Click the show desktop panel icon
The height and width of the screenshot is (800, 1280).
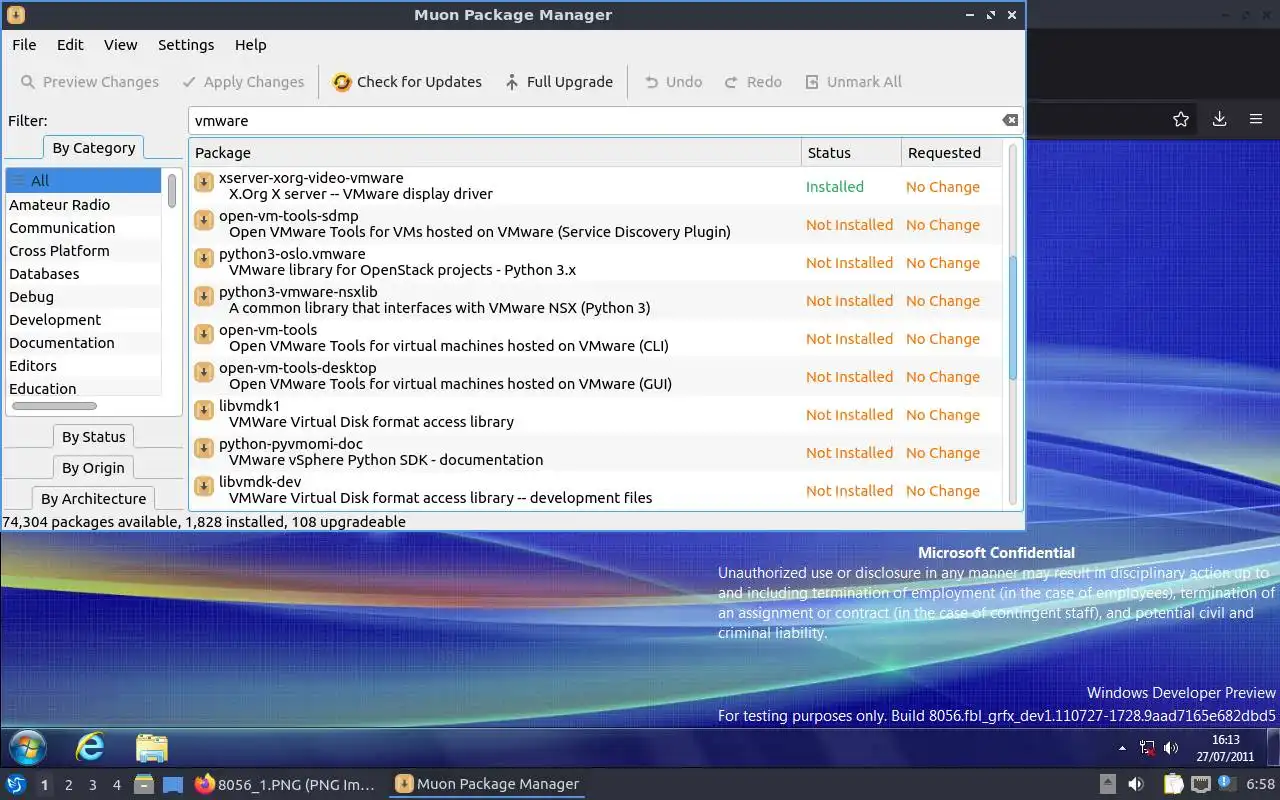coord(173,785)
